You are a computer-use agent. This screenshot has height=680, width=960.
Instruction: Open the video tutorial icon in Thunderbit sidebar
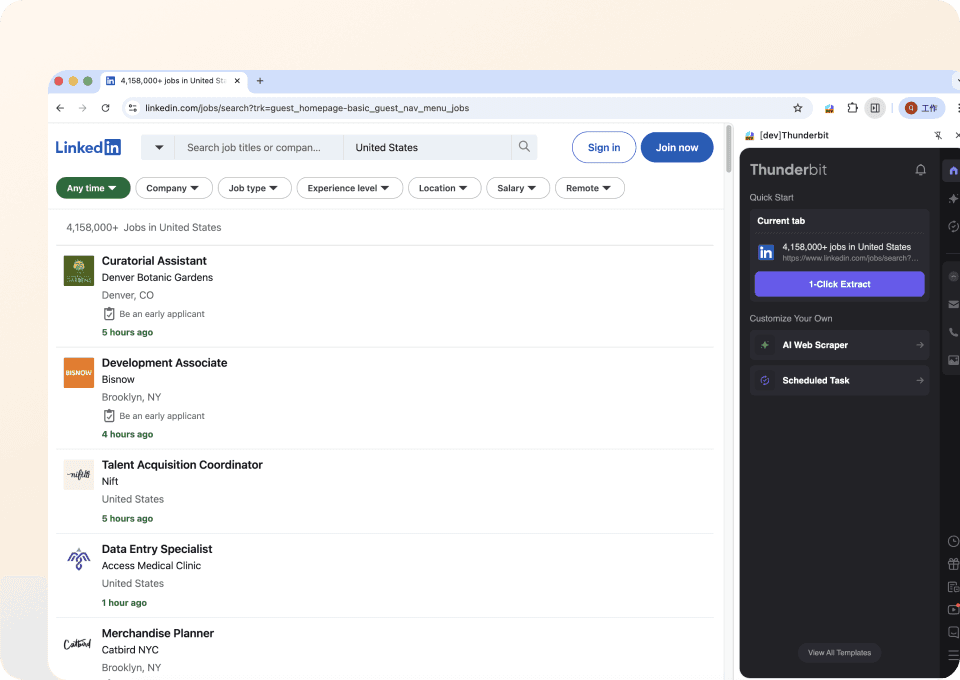tap(953, 610)
